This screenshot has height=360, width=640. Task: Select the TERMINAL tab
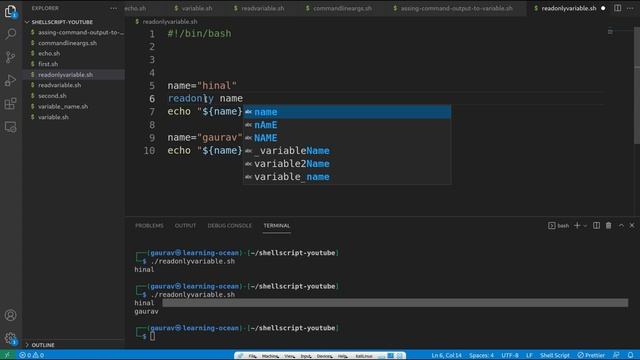click(277, 226)
